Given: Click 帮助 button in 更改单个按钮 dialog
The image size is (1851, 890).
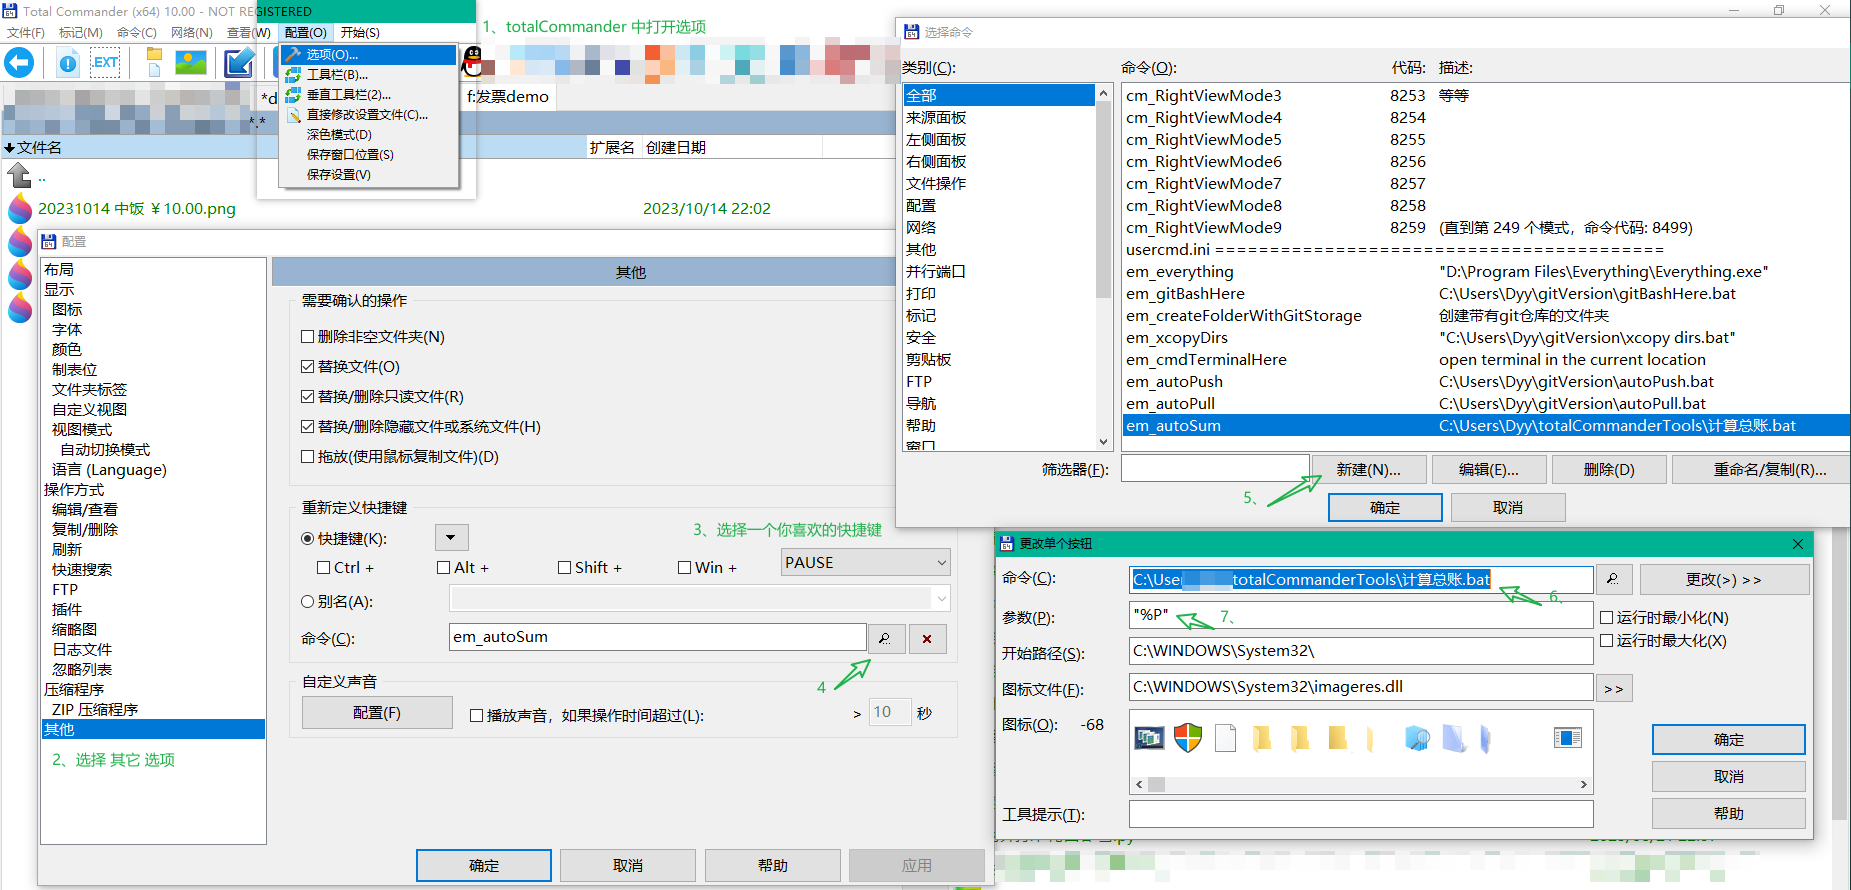Looking at the screenshot, I should (1728, 814).
